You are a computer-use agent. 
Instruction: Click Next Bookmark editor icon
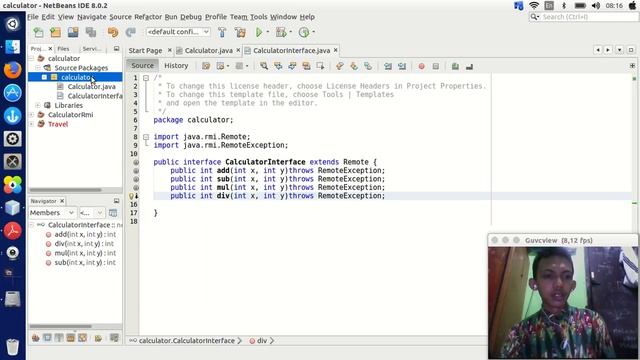[354, 66]
